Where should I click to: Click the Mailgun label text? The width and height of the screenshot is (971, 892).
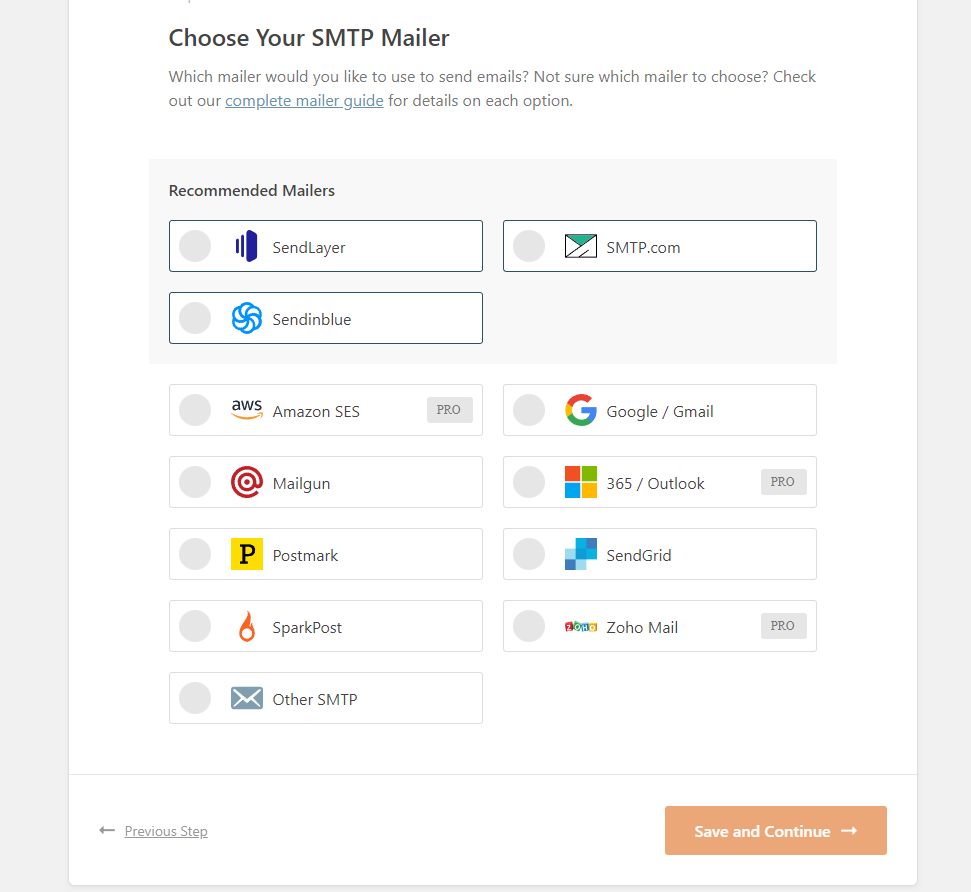302,484
